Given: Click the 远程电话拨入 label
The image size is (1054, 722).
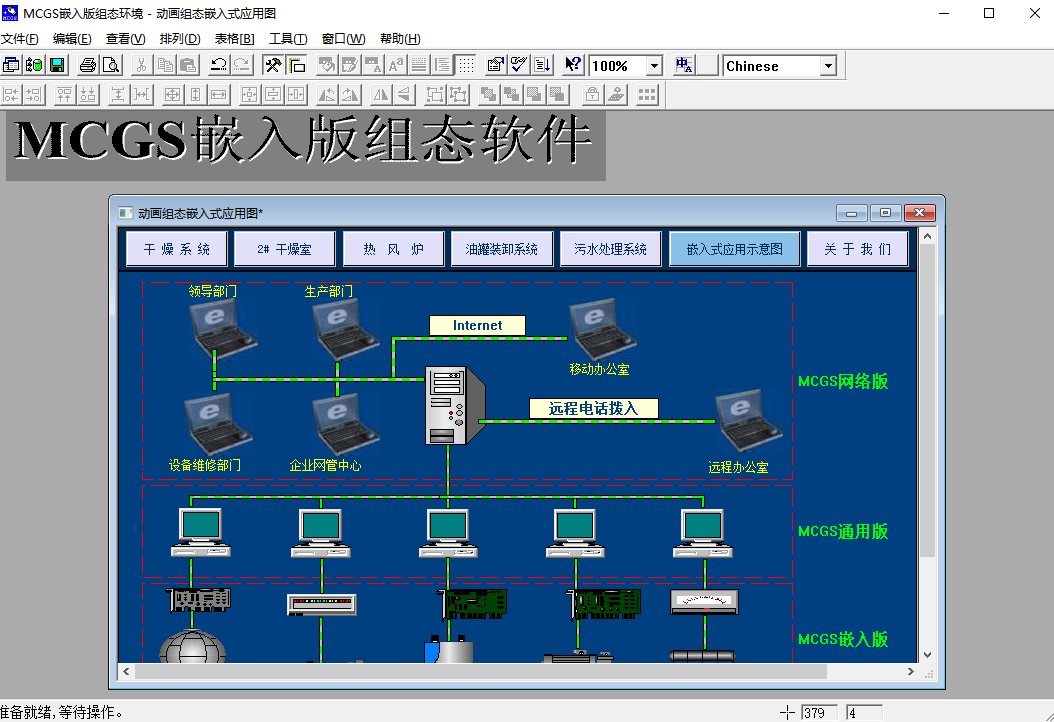Looking at the screenshot, I should click(594, 409).
